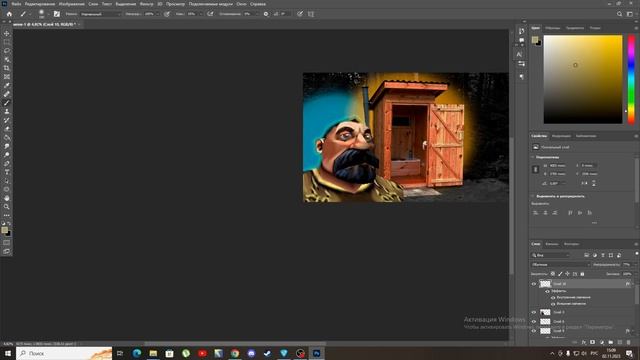The image size is (640, 360).
Task: Open the Фильтр menu
Action: 146,4
